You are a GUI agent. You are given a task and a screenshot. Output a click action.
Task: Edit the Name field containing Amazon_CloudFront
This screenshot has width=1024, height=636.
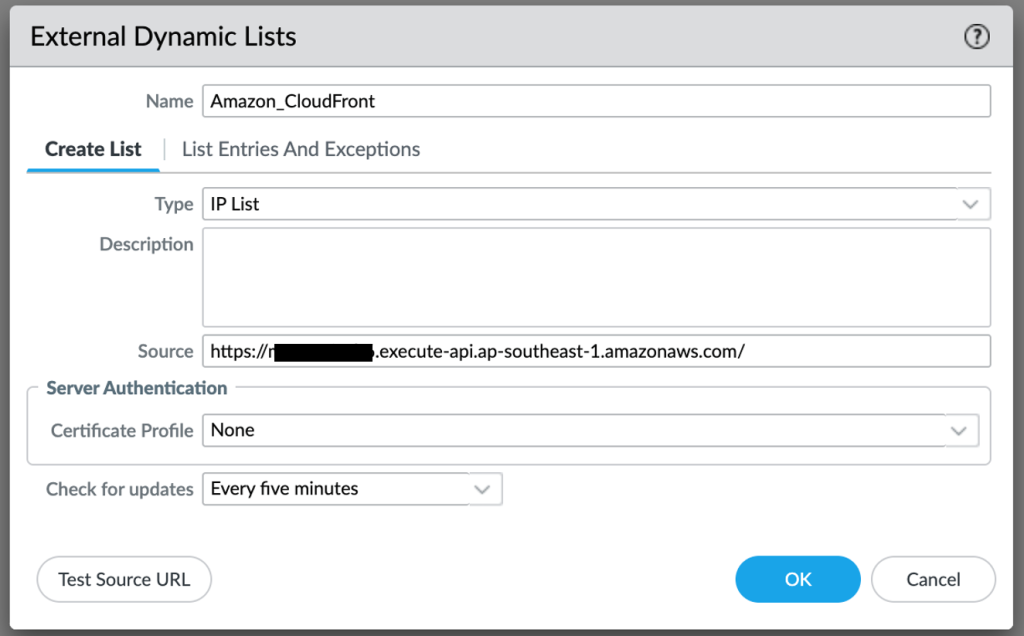point(500,100)
